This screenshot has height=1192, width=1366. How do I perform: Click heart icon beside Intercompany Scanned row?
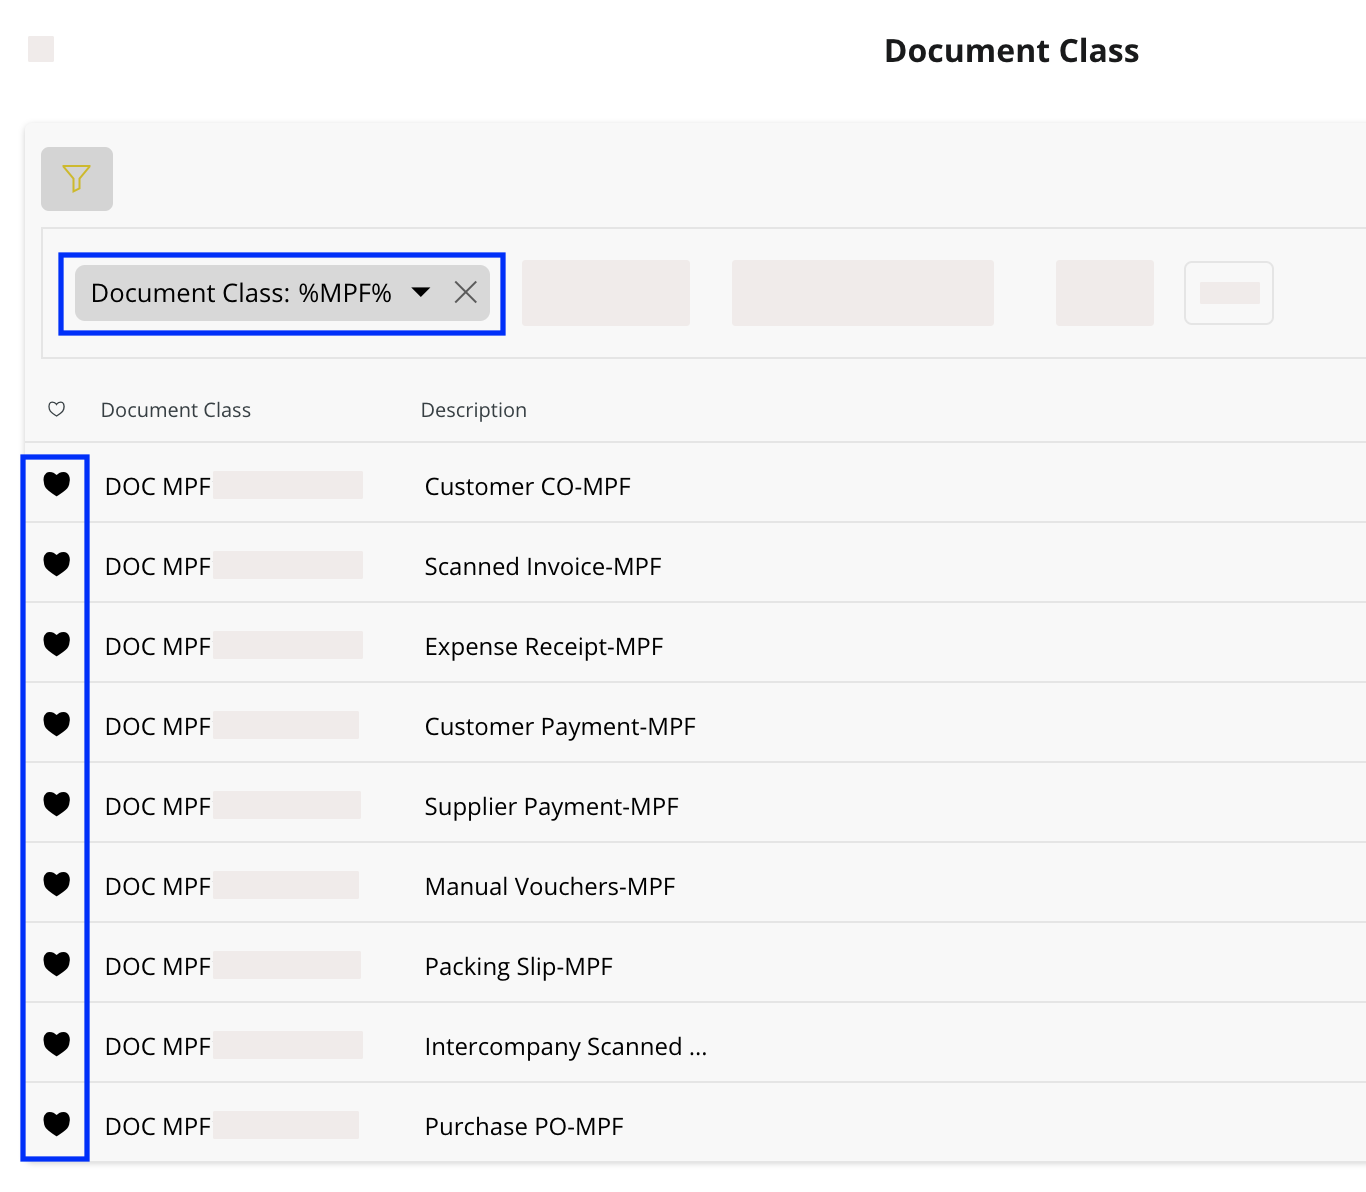[x=57, y=1045]
